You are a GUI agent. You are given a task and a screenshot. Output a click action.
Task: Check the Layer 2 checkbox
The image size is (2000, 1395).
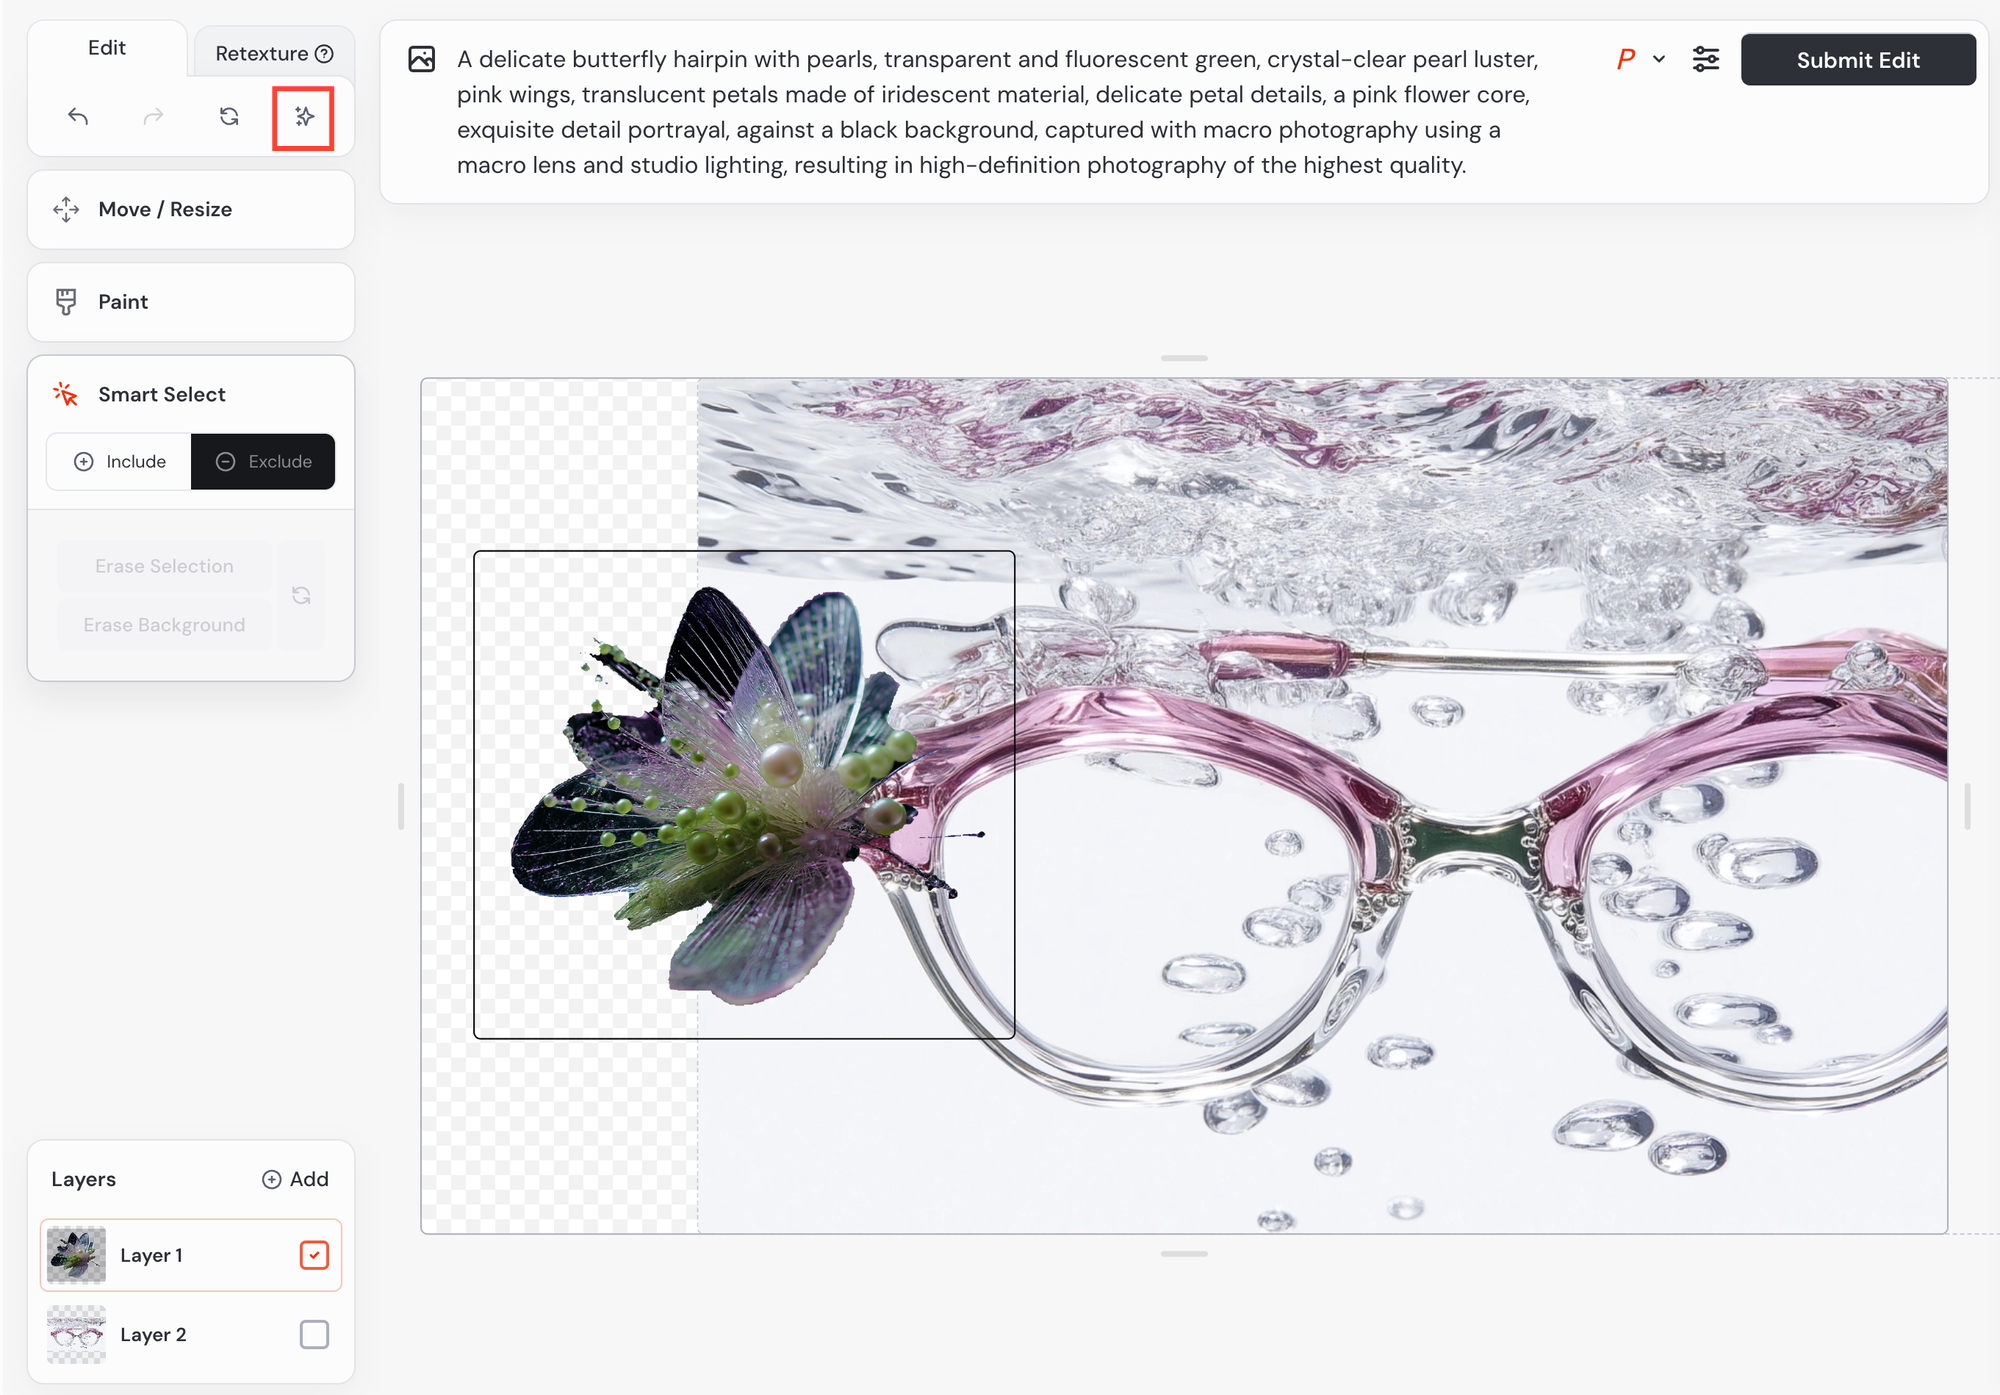pos(314,1334)
